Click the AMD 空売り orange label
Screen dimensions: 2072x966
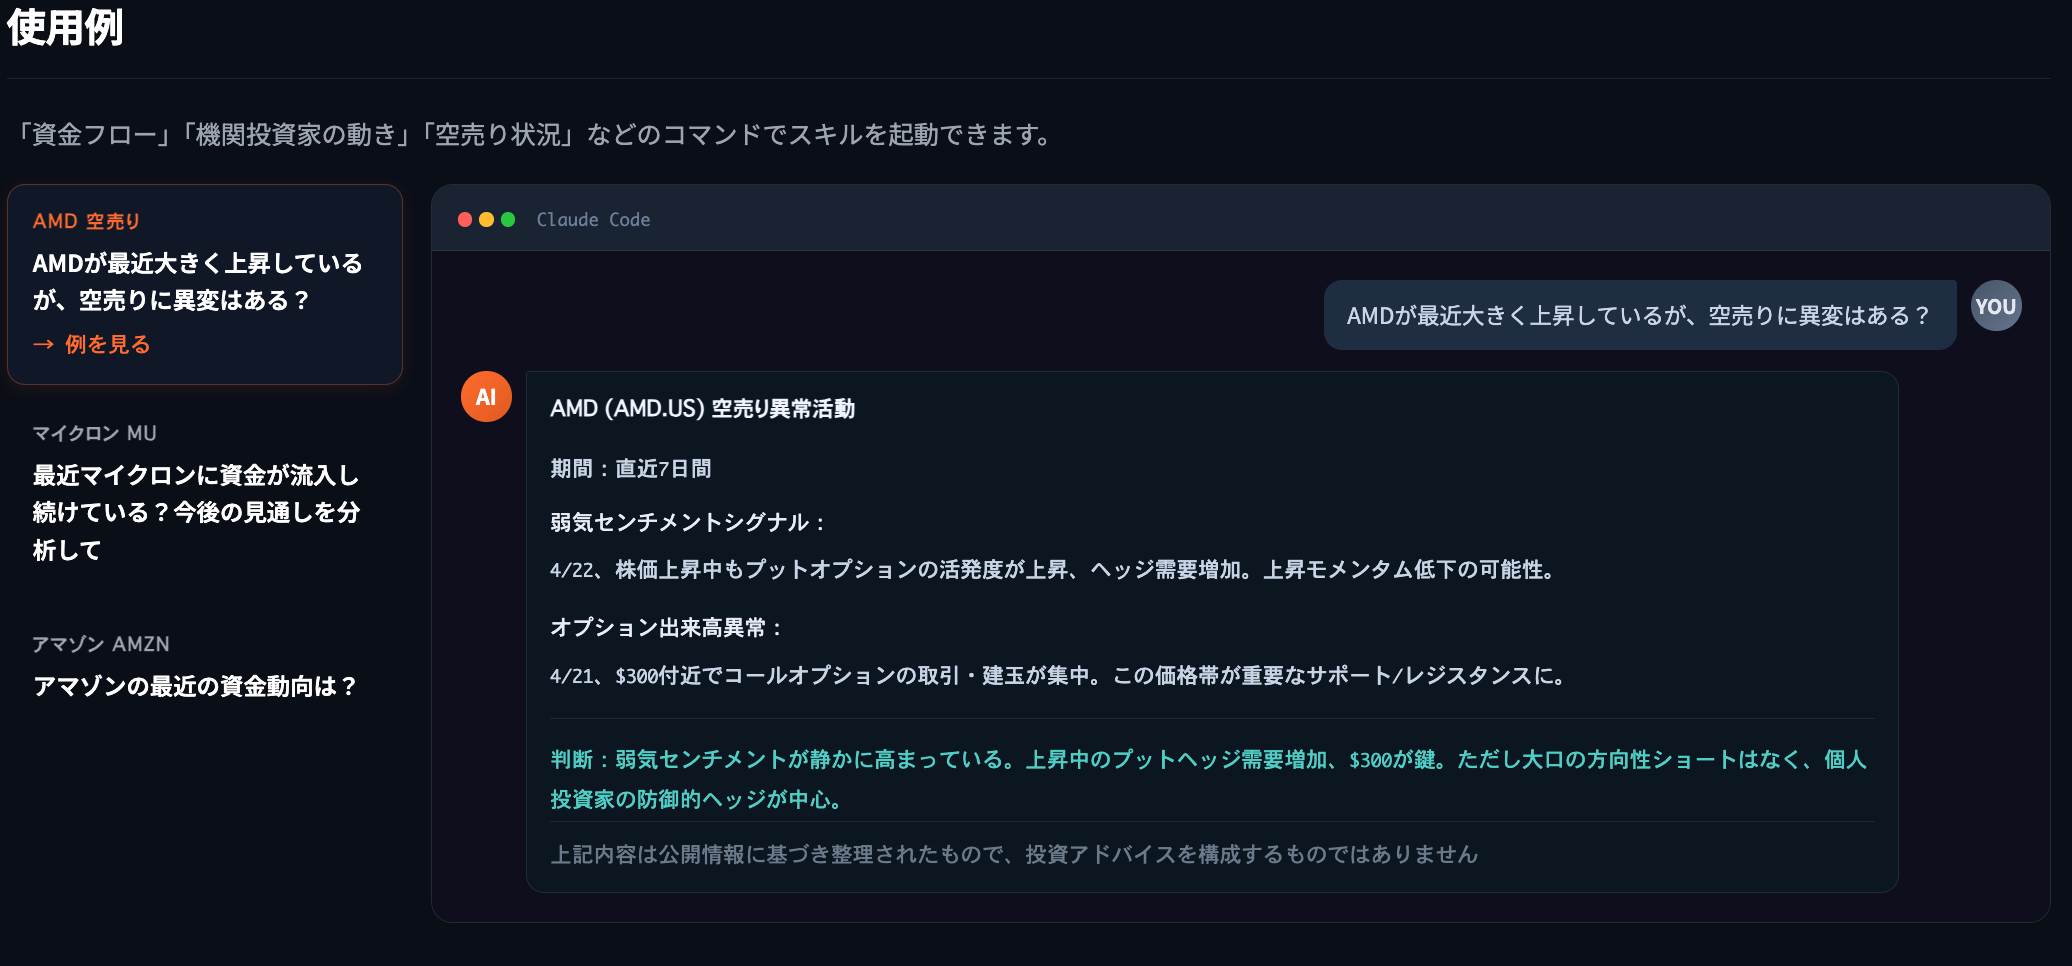pos(86,221)
